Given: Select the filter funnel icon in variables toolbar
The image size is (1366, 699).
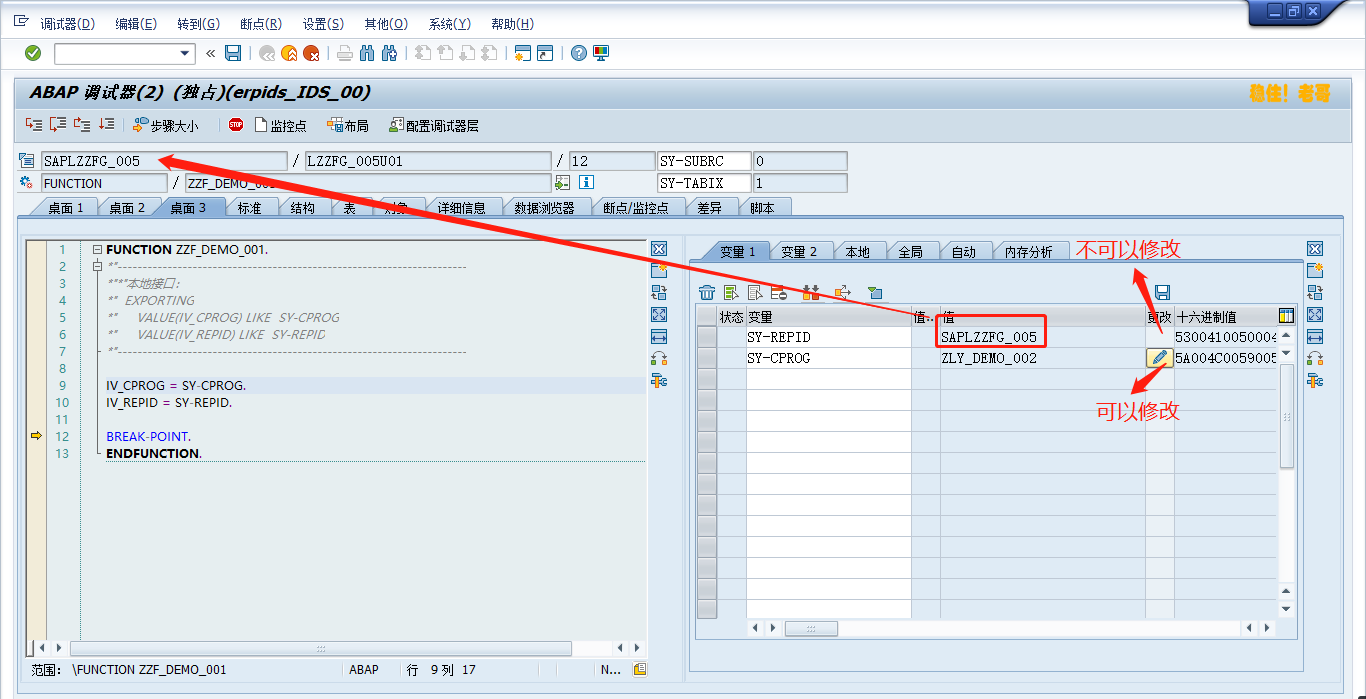Looking at the screenshot, I should [873, 292].
